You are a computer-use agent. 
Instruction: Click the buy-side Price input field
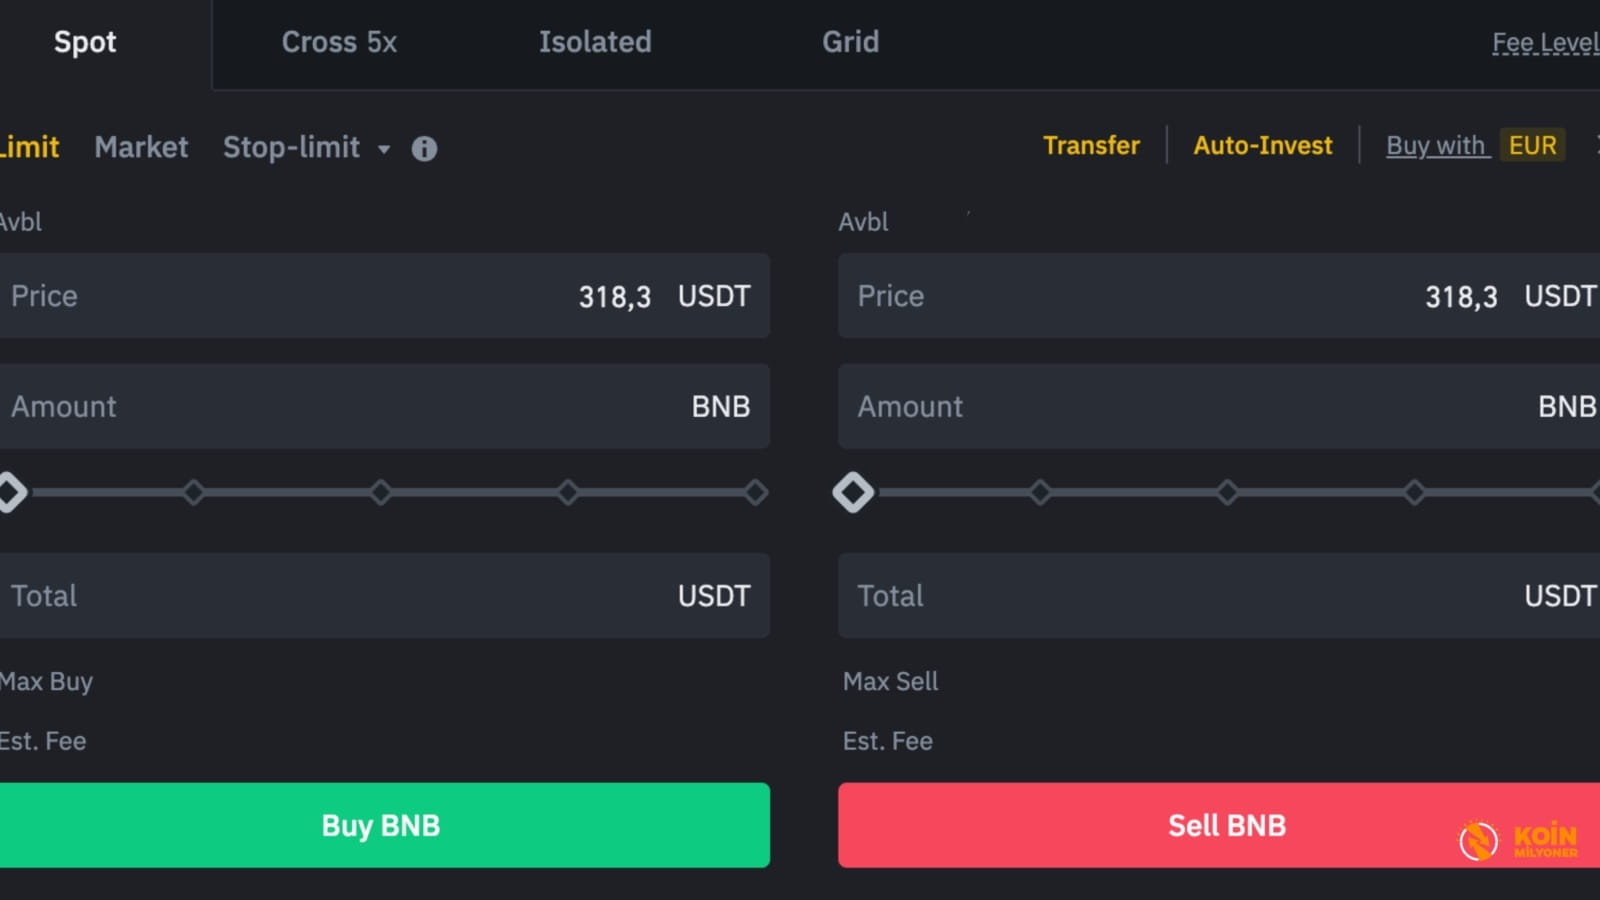[384, 296]
